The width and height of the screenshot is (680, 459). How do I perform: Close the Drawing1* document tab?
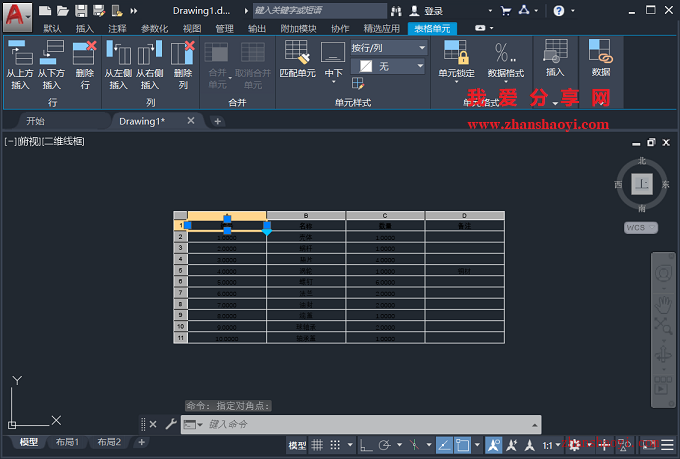click(x=191, y=121)
